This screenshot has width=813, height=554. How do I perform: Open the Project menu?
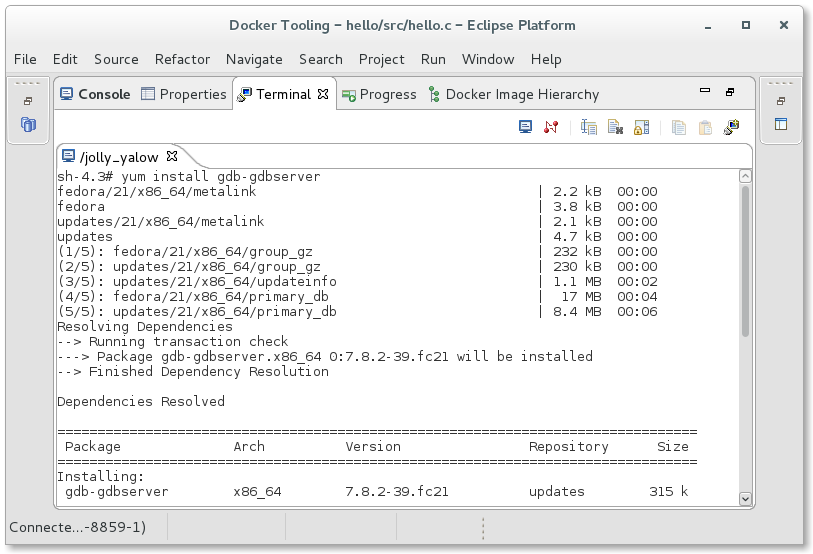(382, 60)
